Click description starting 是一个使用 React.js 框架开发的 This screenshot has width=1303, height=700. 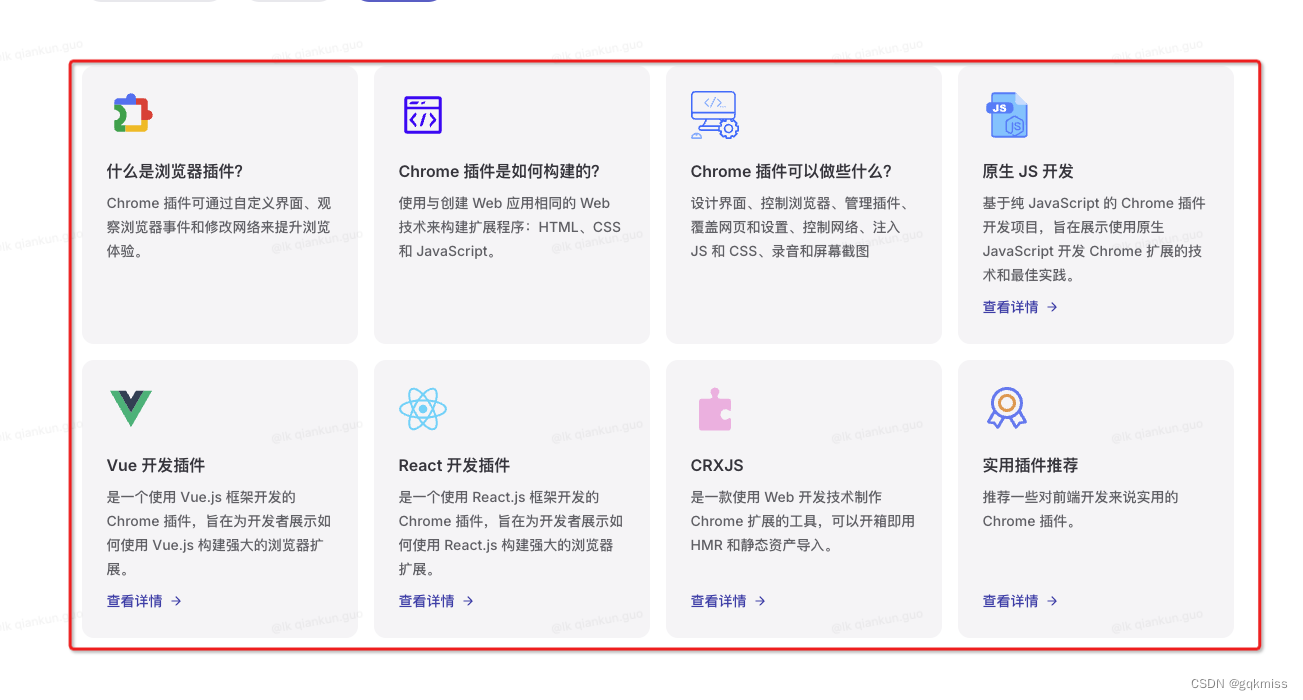[511, 533]
